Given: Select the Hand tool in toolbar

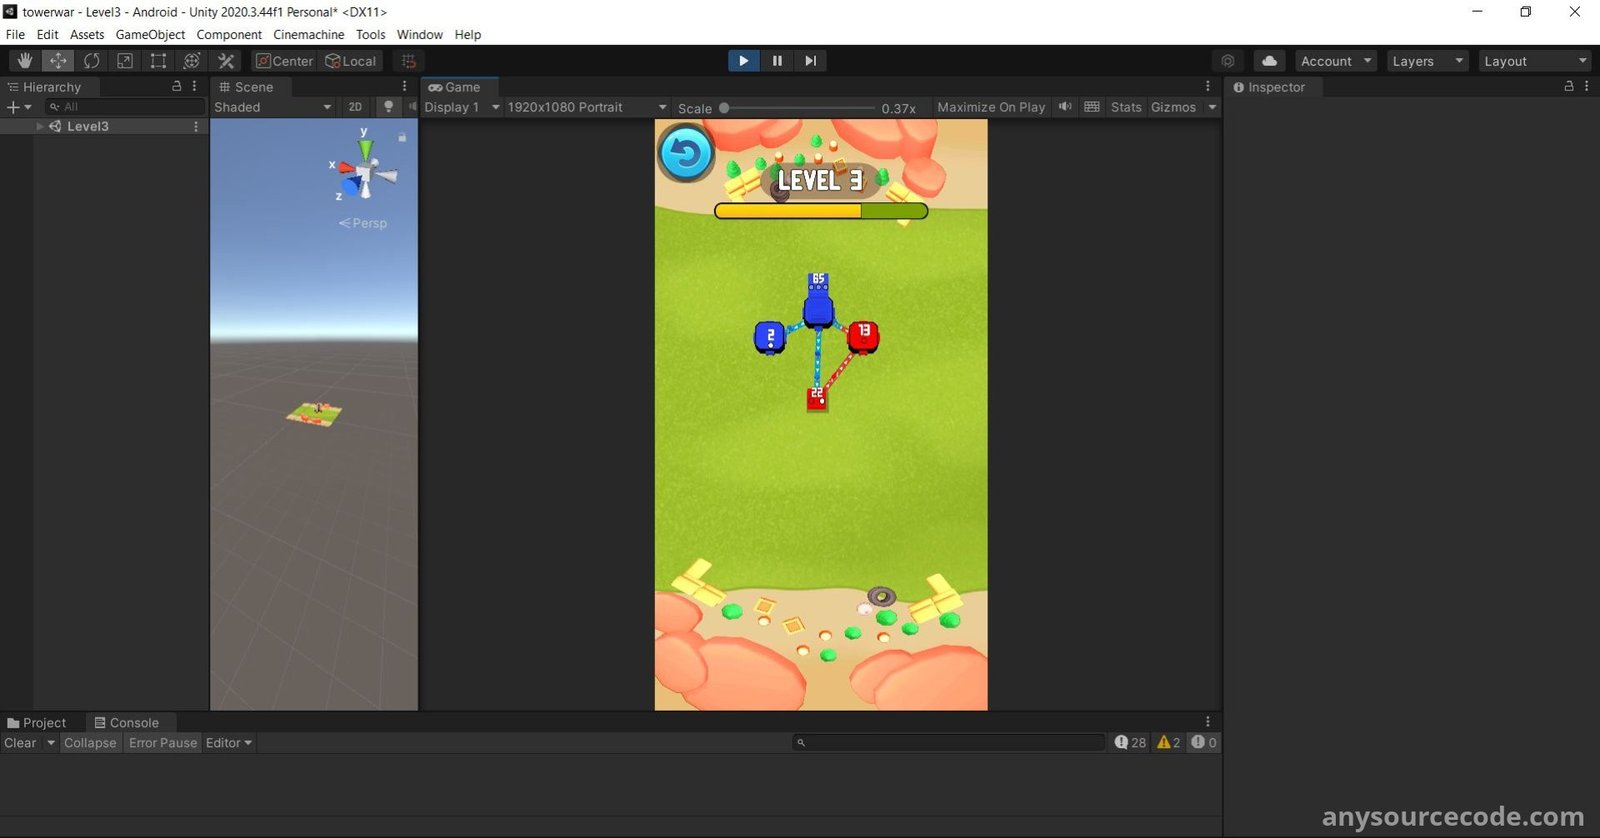Looking at the screenshot, I should tap(25, 61).
